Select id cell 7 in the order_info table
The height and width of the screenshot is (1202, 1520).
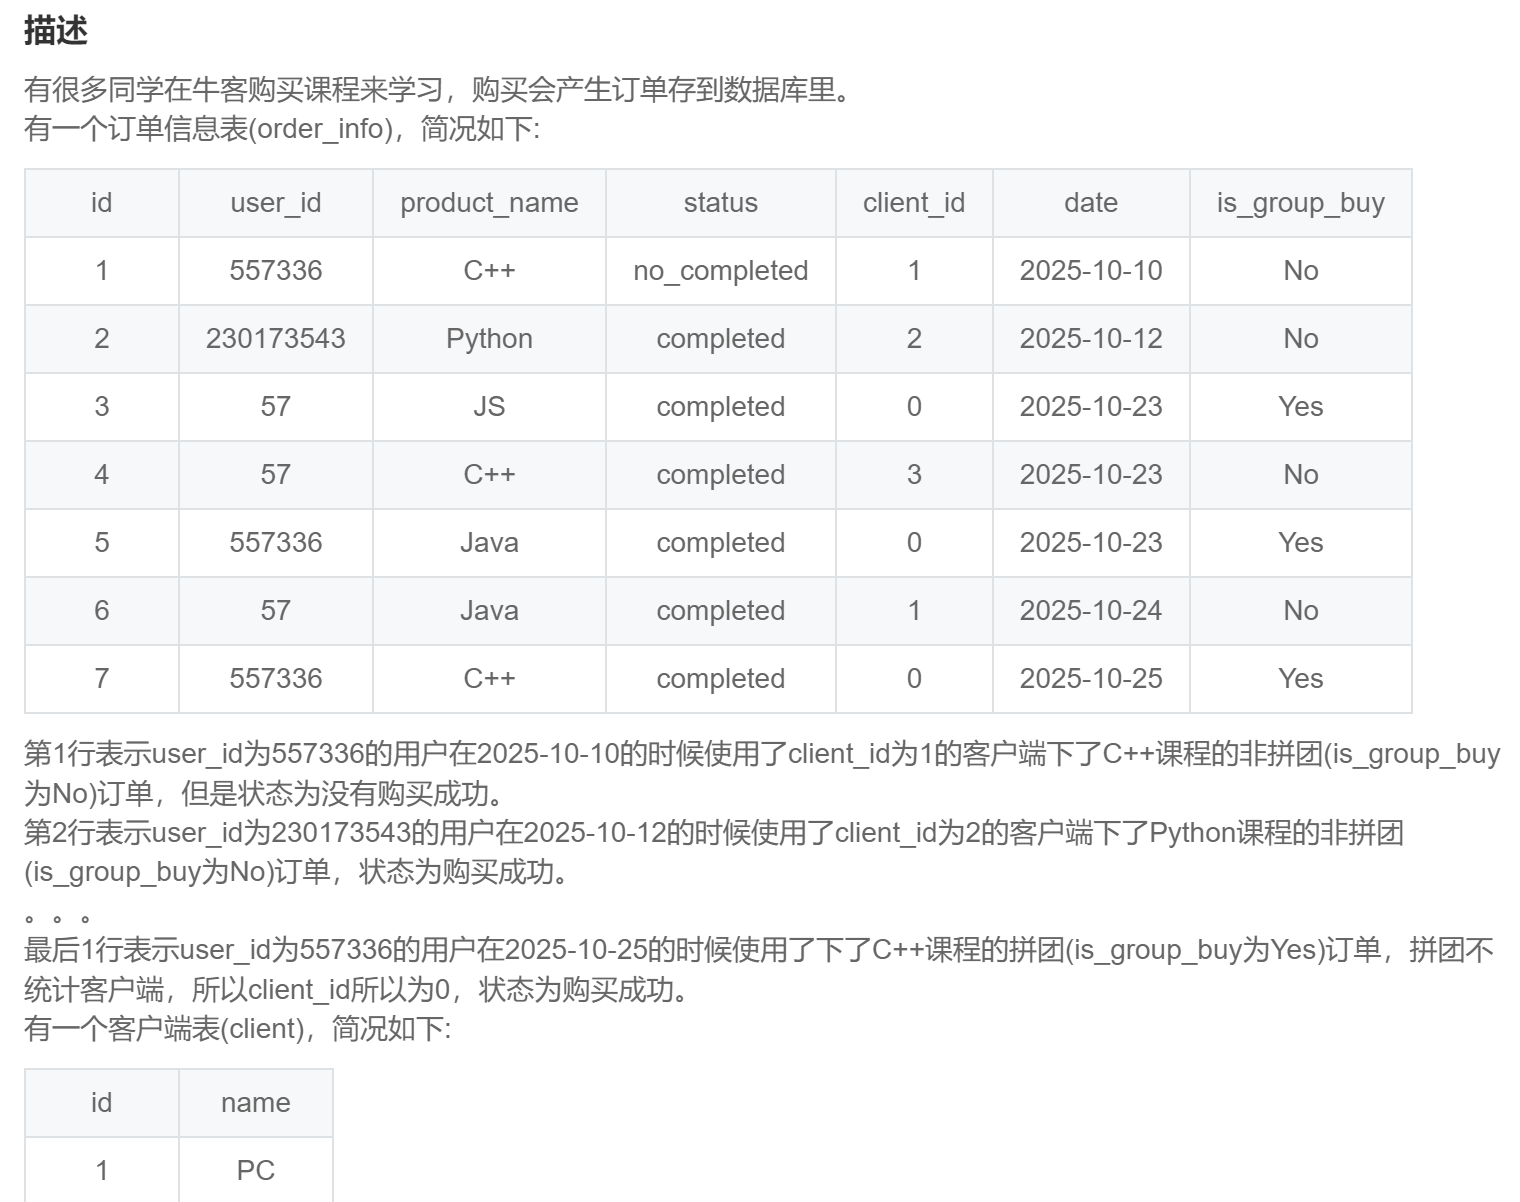tap(101, 679)
